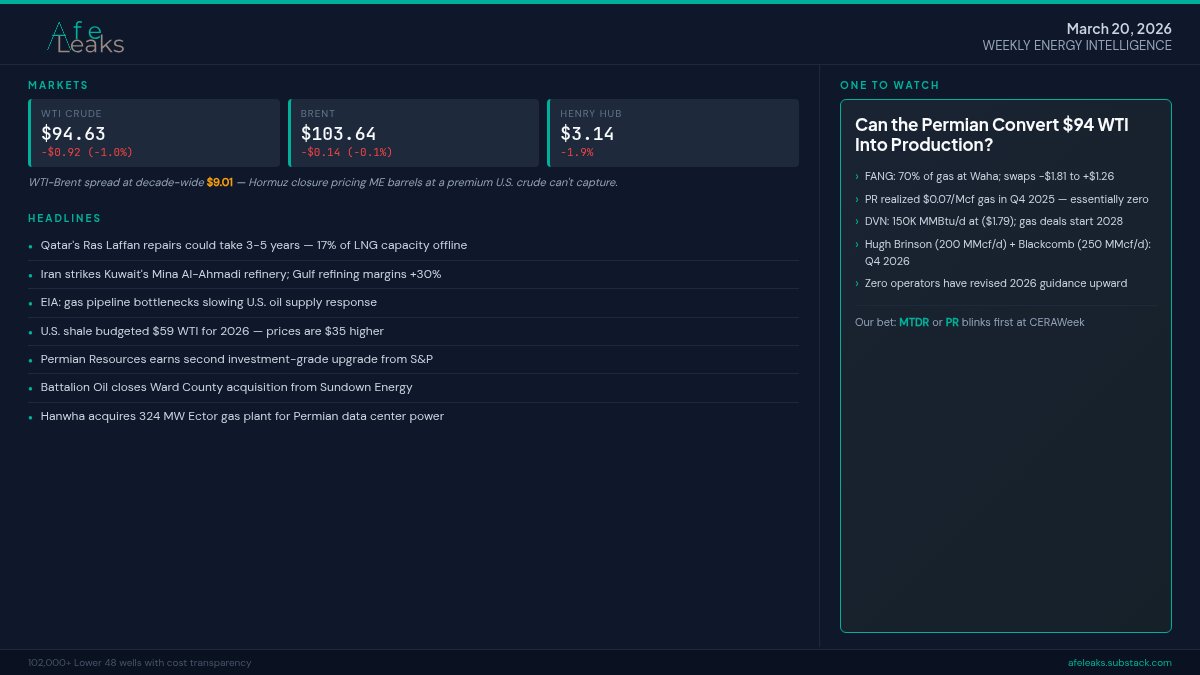
Task: Click the $94.63 WTI price
Action: pos(73,133)
